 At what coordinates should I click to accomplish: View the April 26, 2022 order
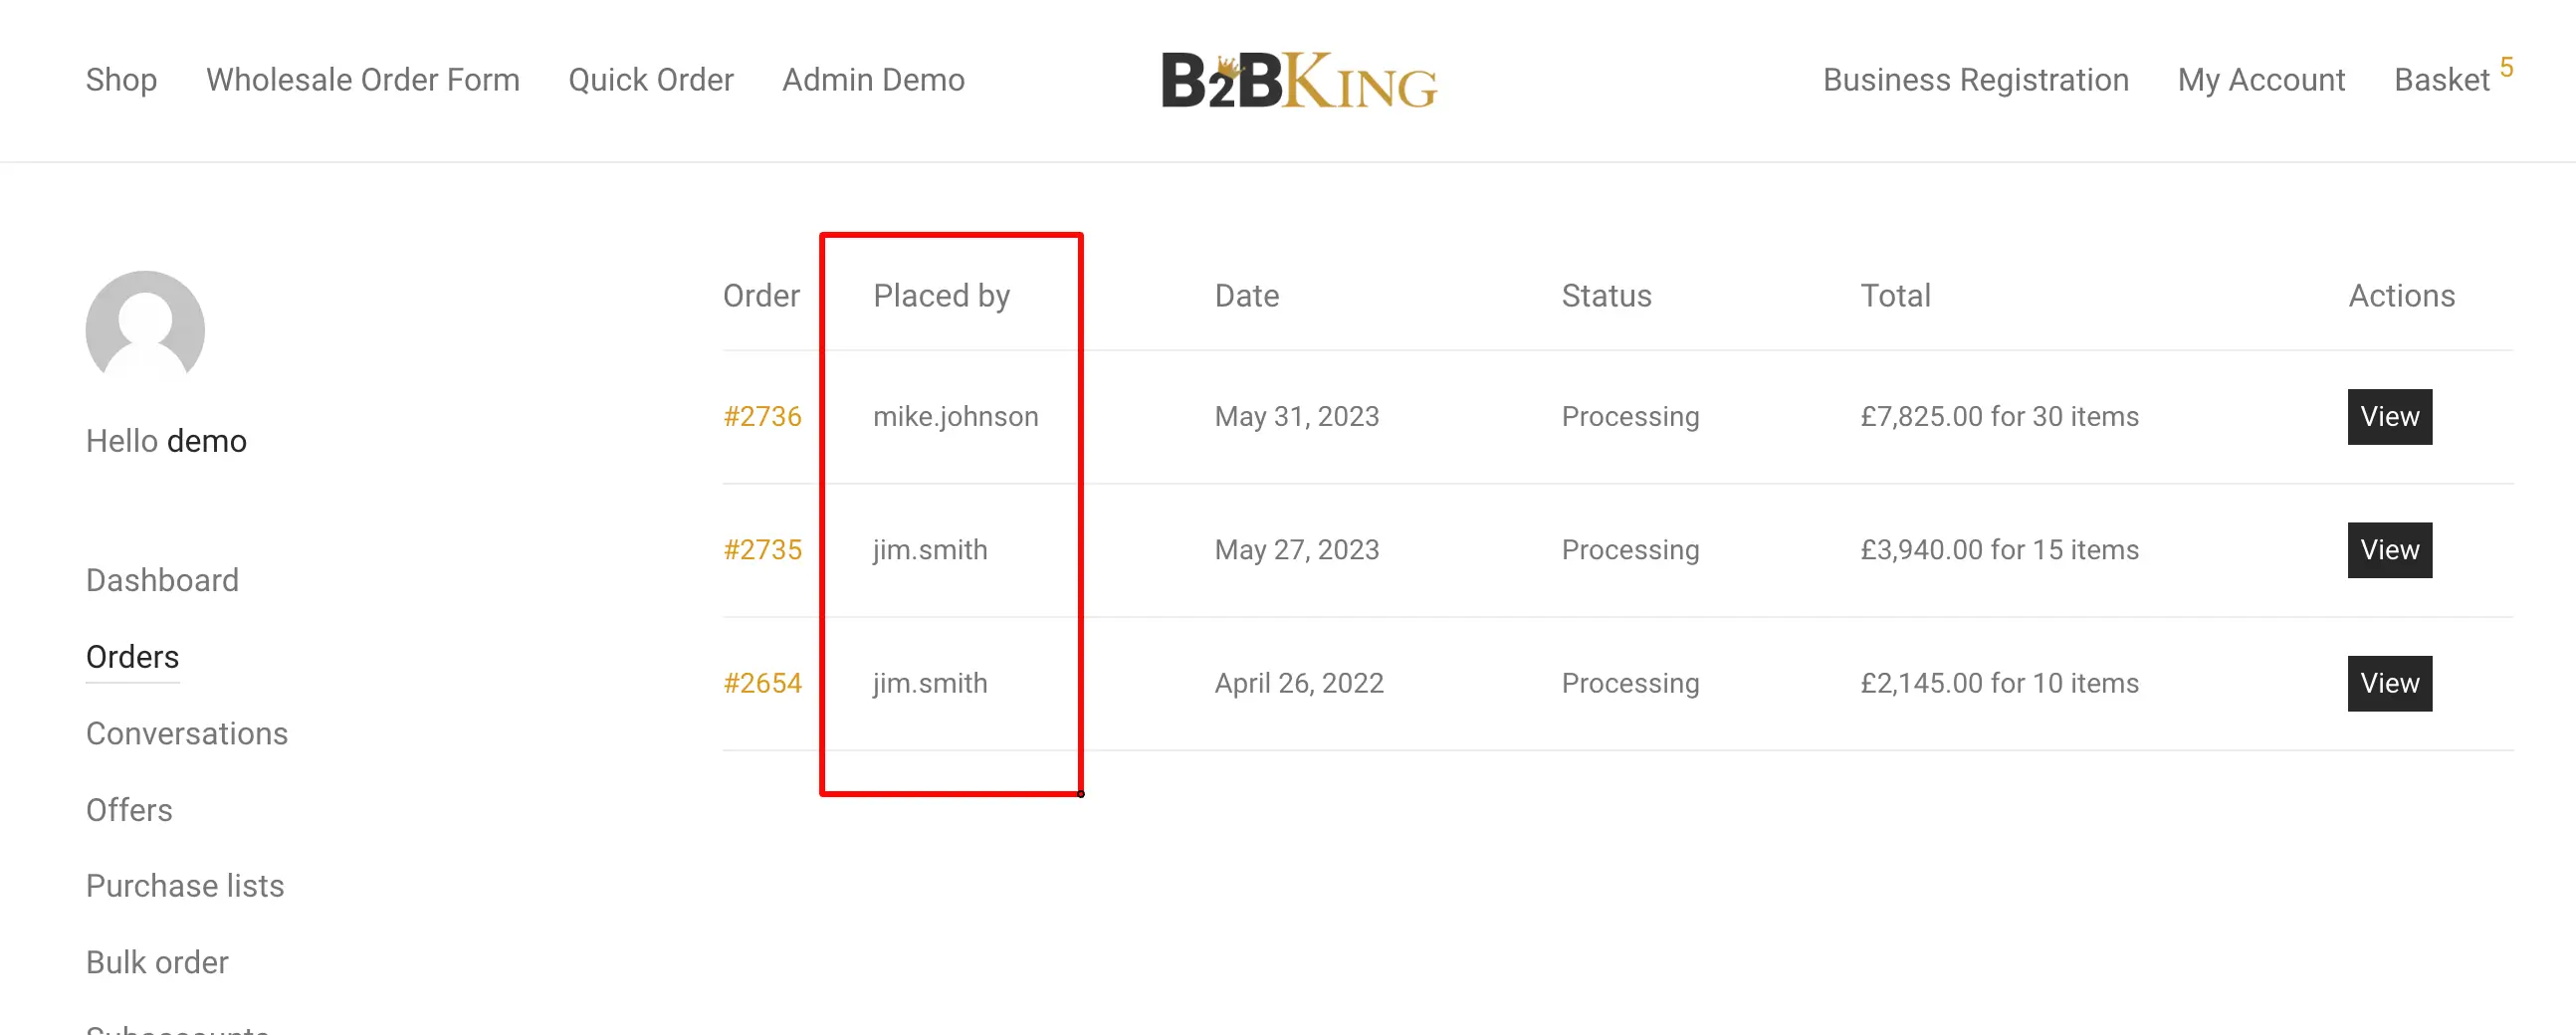coord(2389,683)
